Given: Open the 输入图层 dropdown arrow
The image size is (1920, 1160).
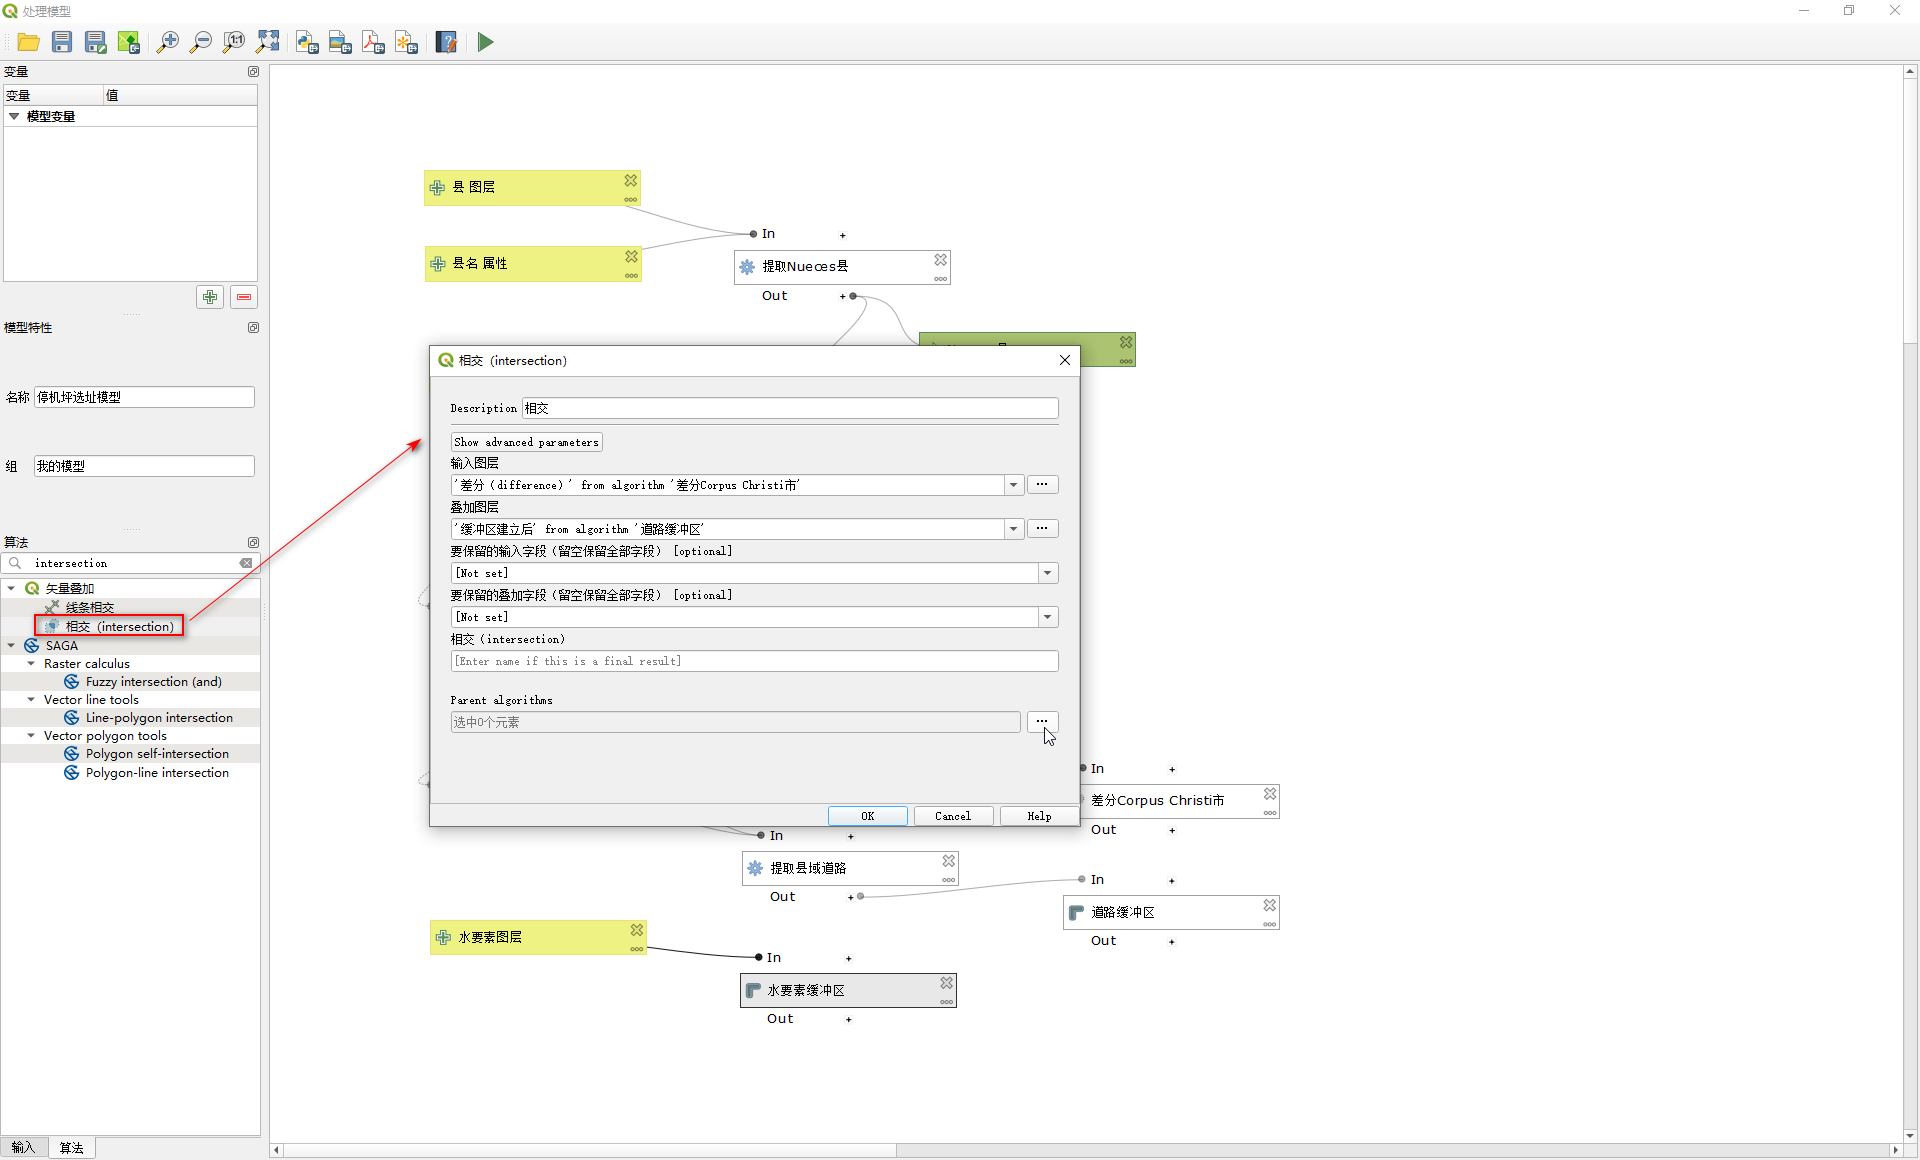Looking at the screenshot, I should click(x=1013, y=485).
